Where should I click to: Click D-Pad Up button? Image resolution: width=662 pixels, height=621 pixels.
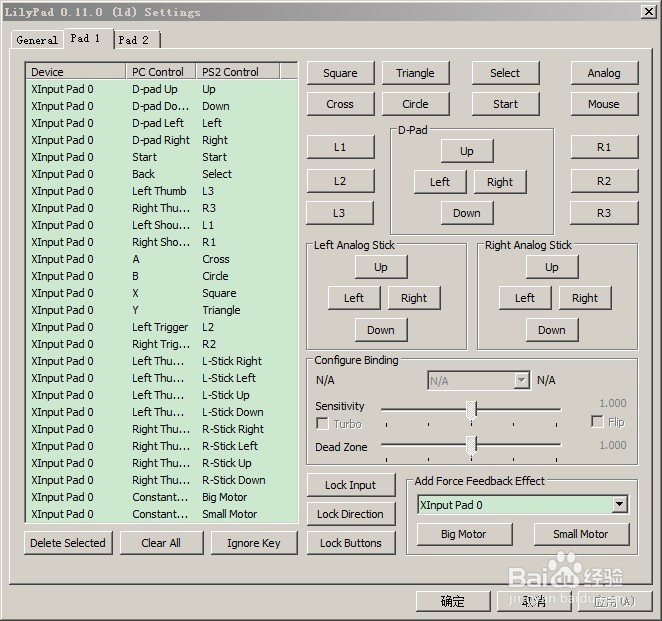467,151
